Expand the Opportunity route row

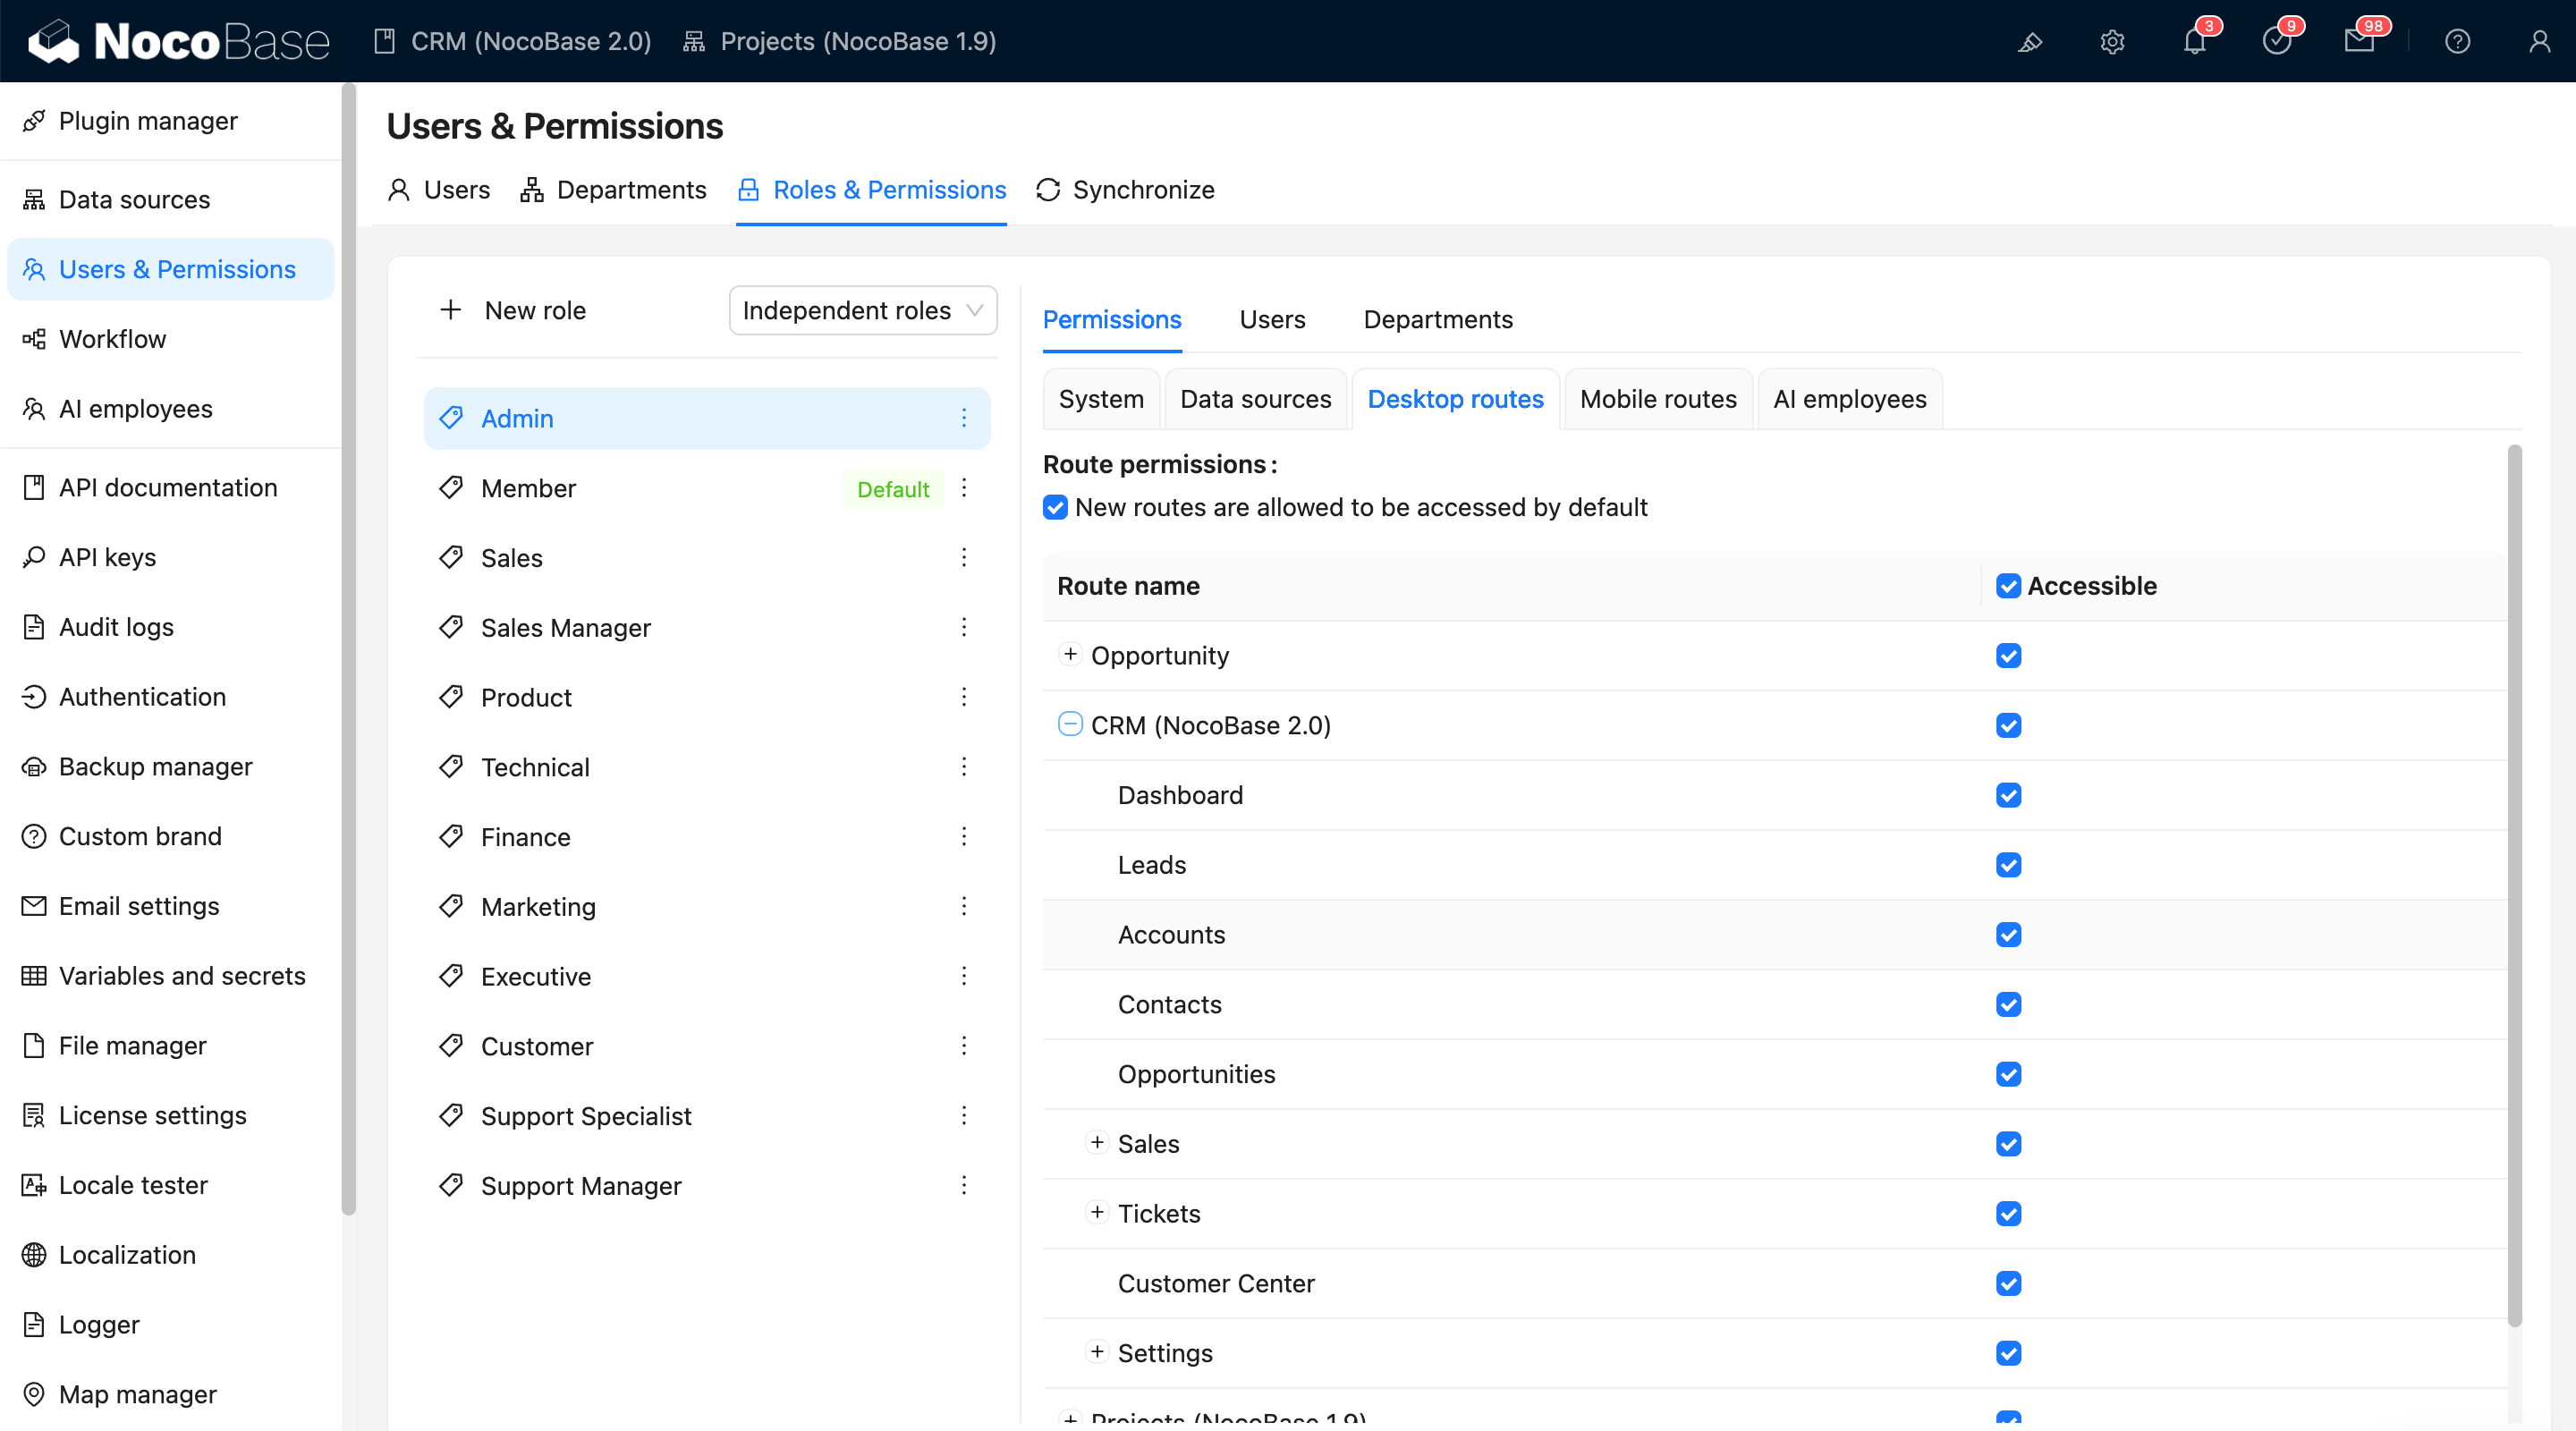[x=1070, y=654]
